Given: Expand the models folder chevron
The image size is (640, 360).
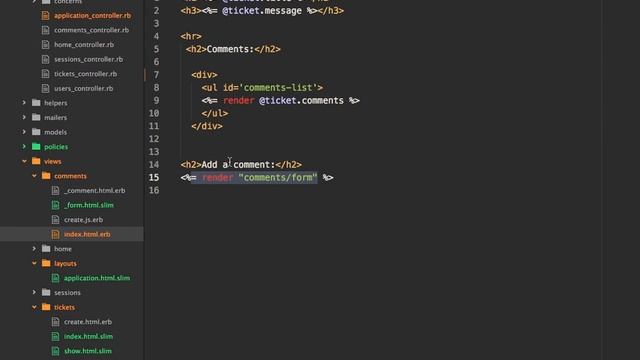Looking at the screenshot, I should (24, 132).
